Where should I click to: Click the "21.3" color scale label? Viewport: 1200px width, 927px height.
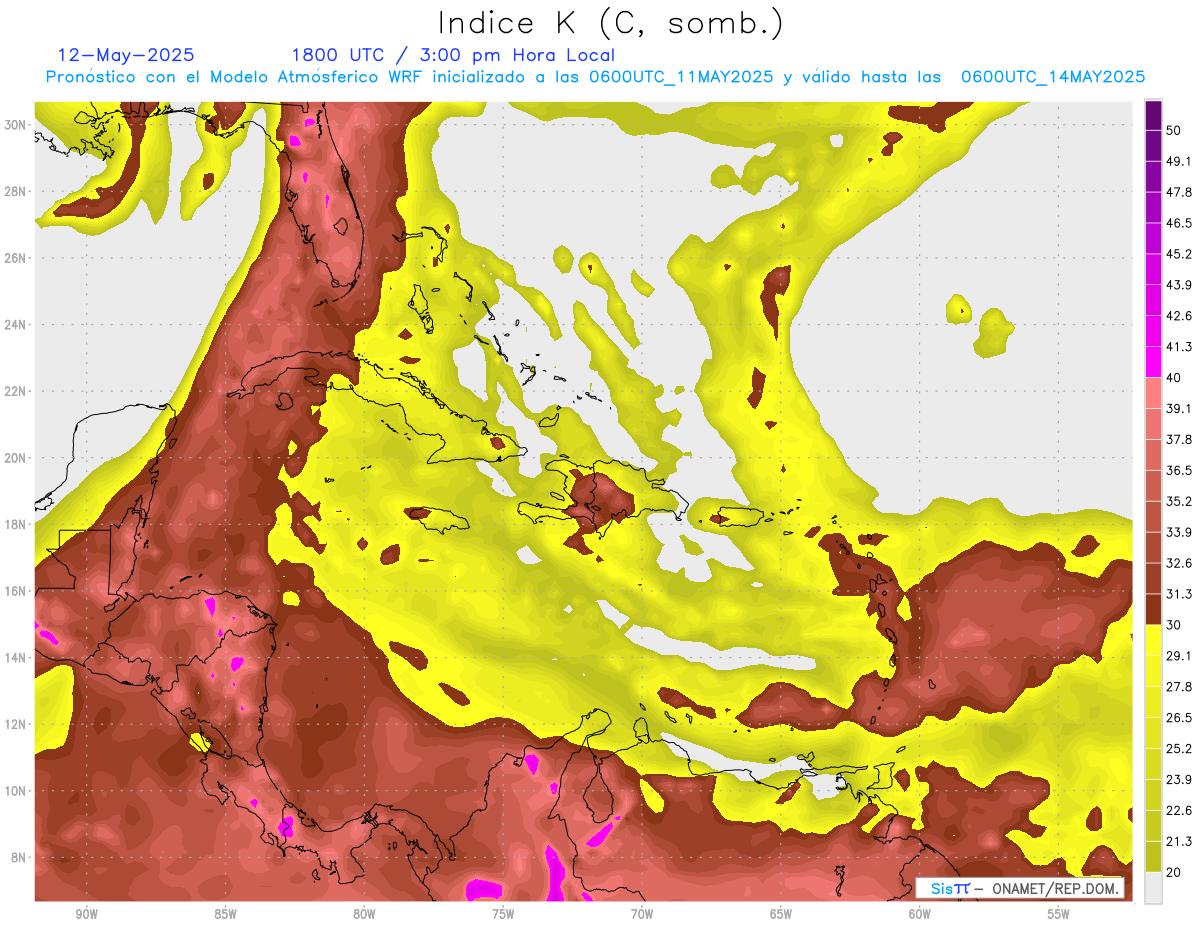(x=1179, y=841)
